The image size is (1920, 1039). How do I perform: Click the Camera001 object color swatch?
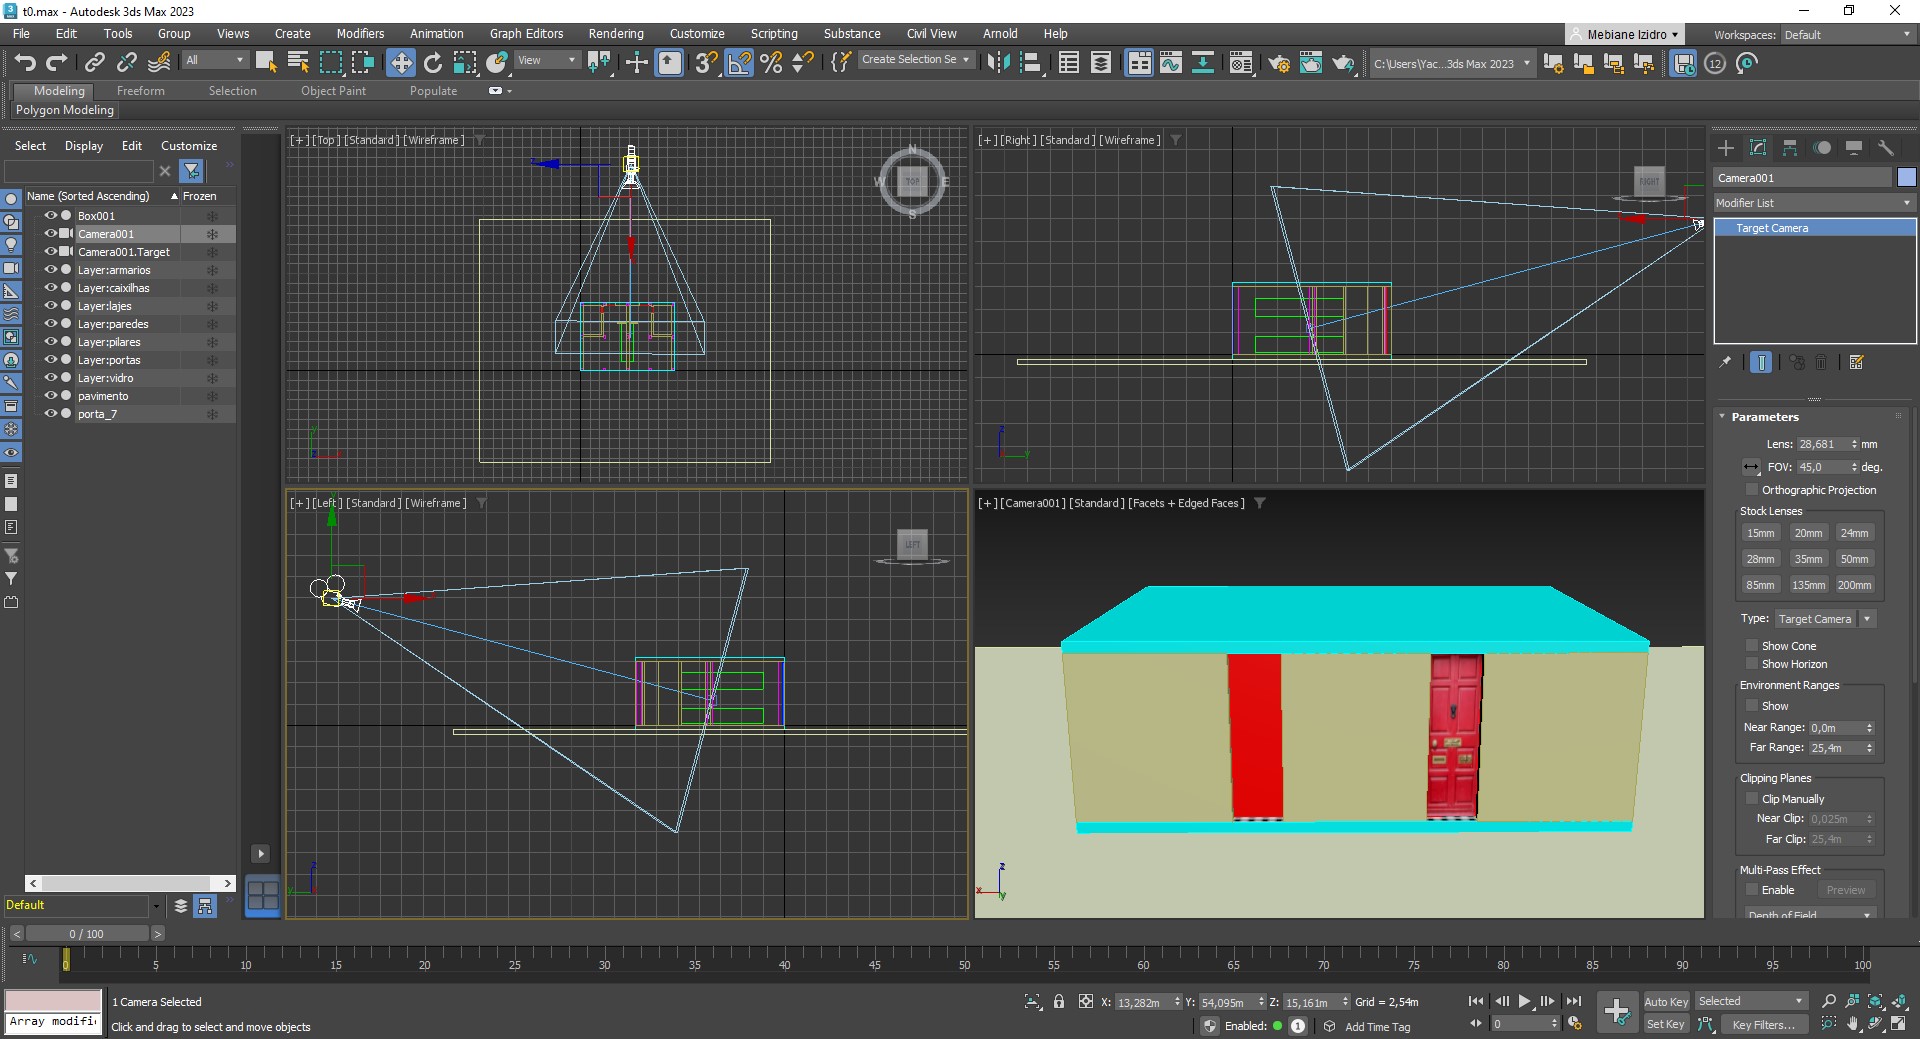point(1906,178)
